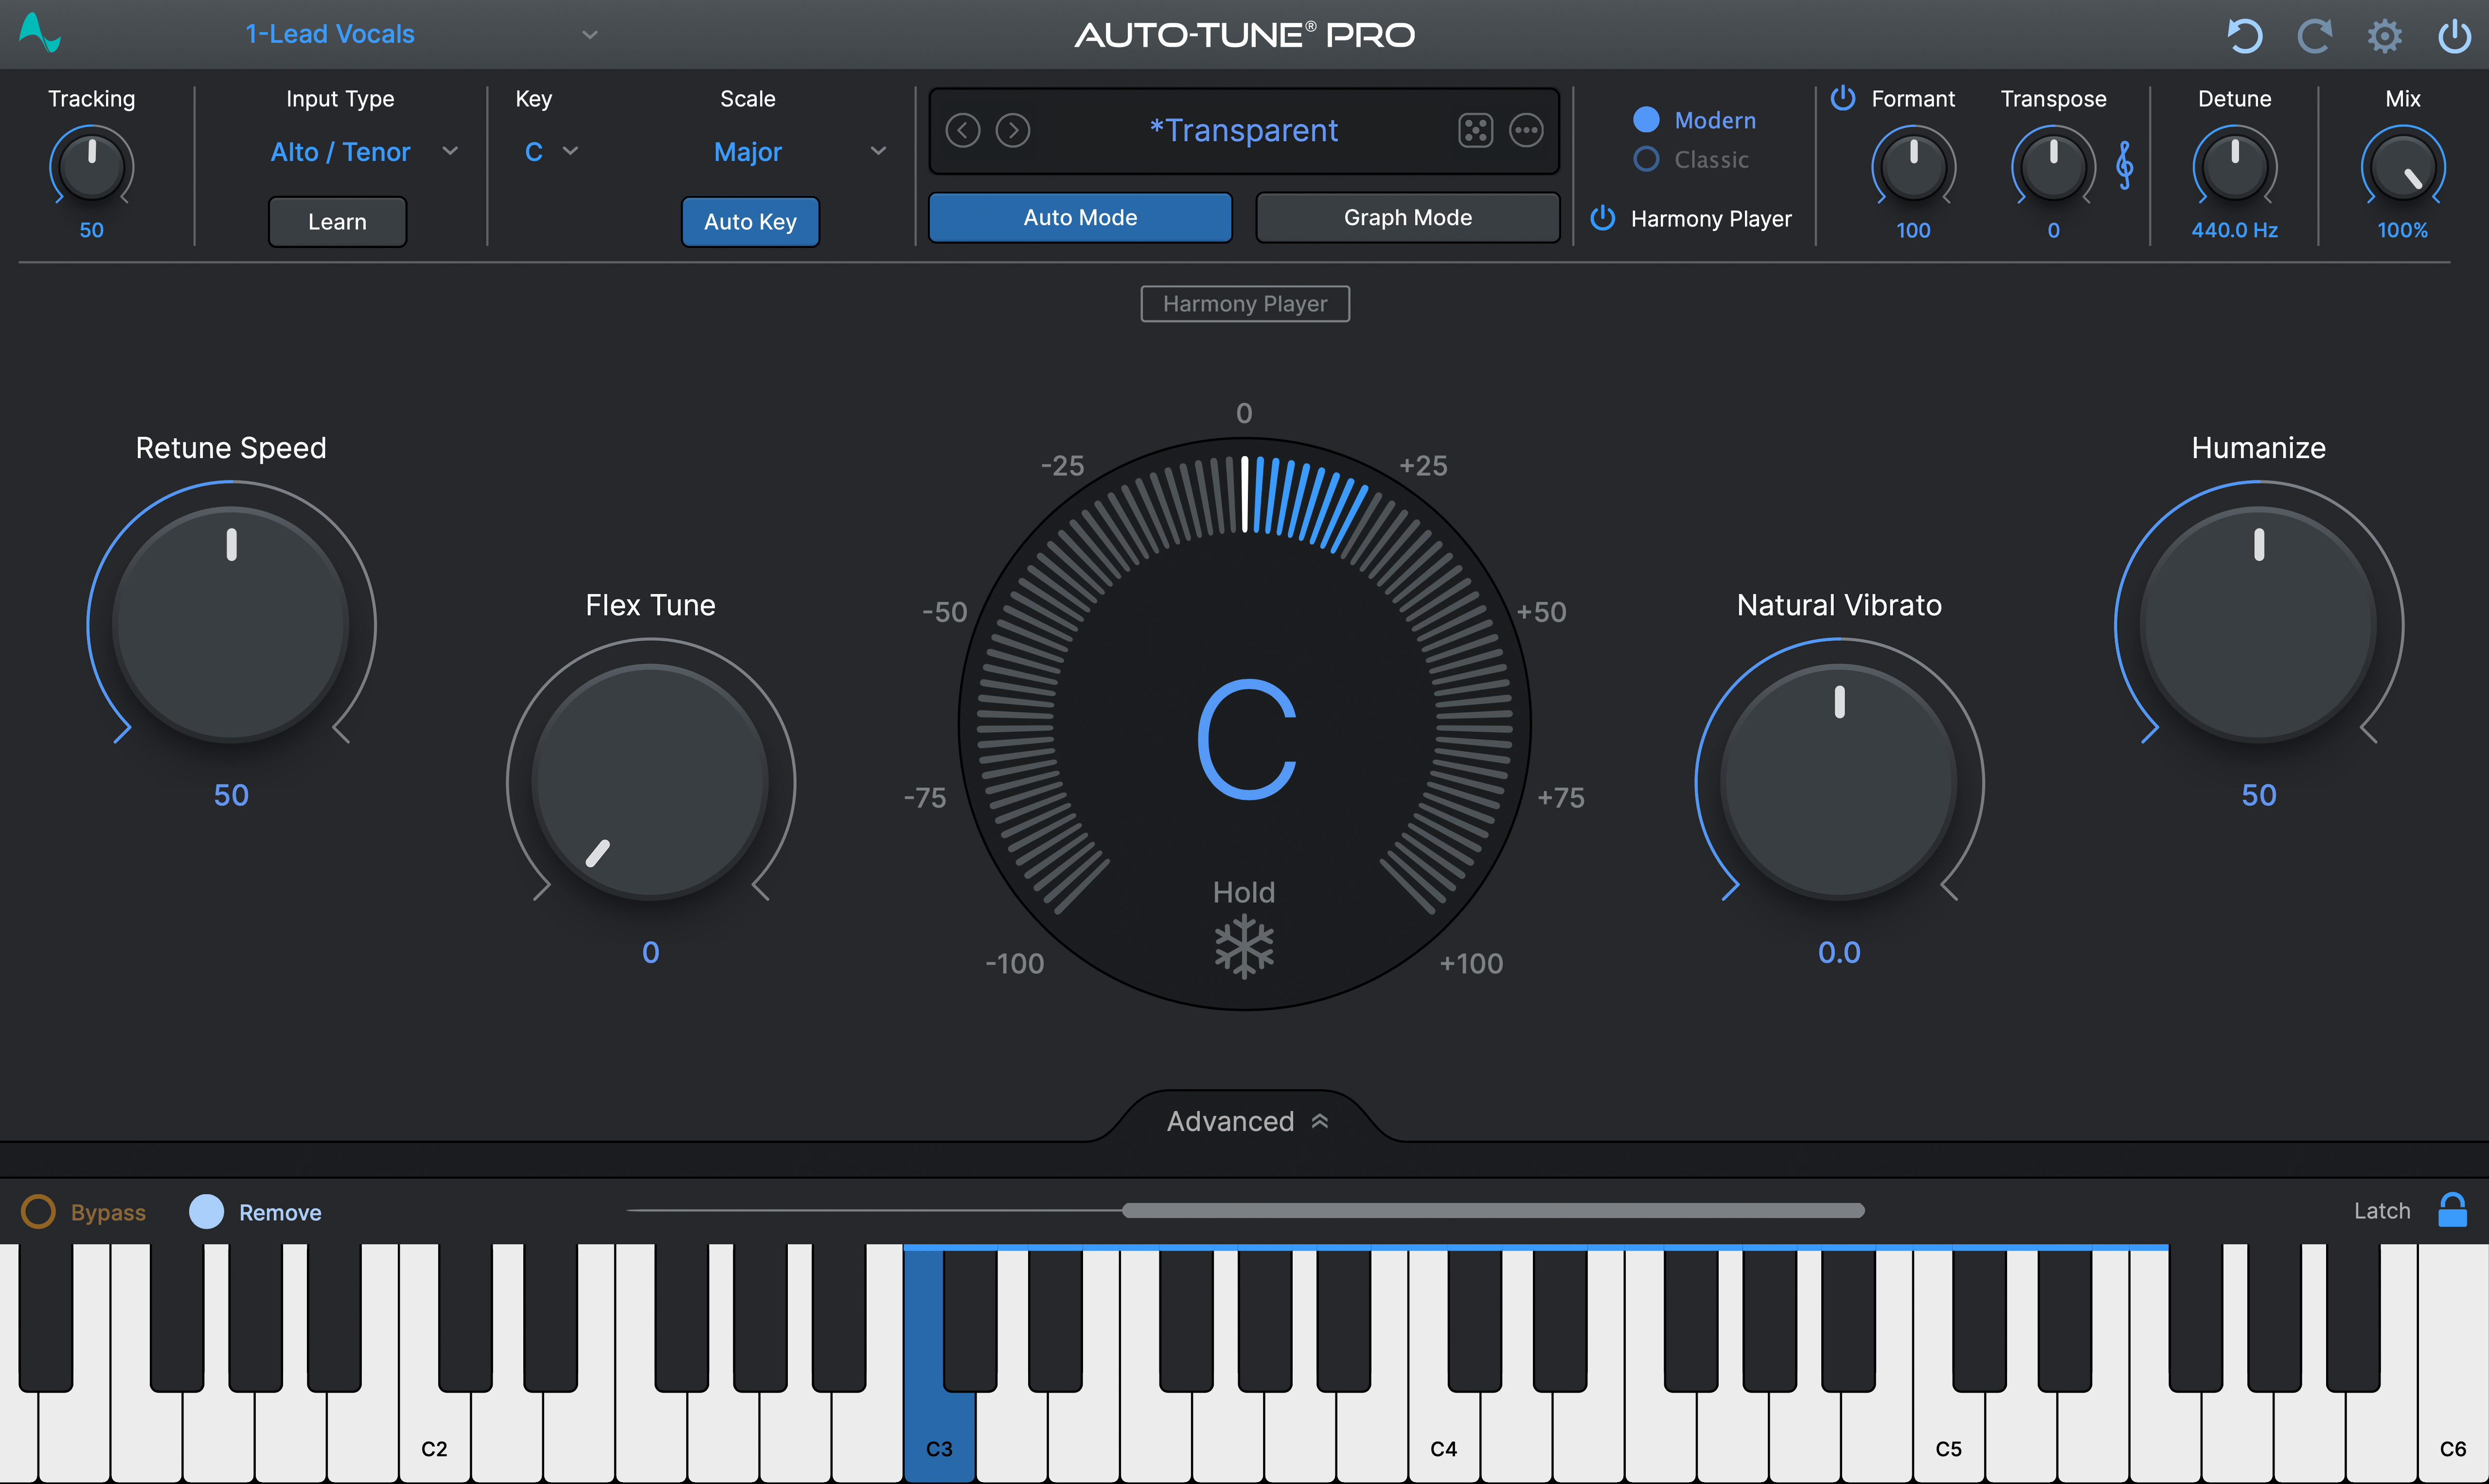Click the next preset arrow
The width and height of the screenshot is (2489, 1484).
[x=1013, y=130]
